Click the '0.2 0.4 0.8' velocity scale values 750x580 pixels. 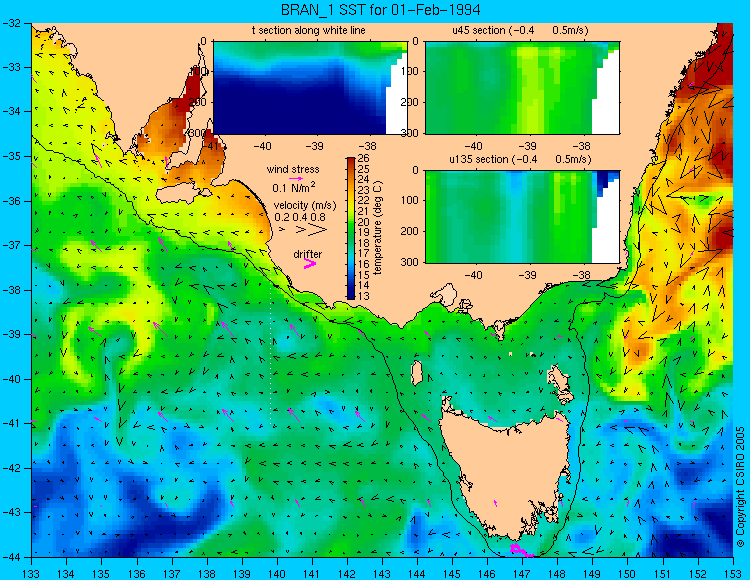pyautogui.click(x=300, y=217)
